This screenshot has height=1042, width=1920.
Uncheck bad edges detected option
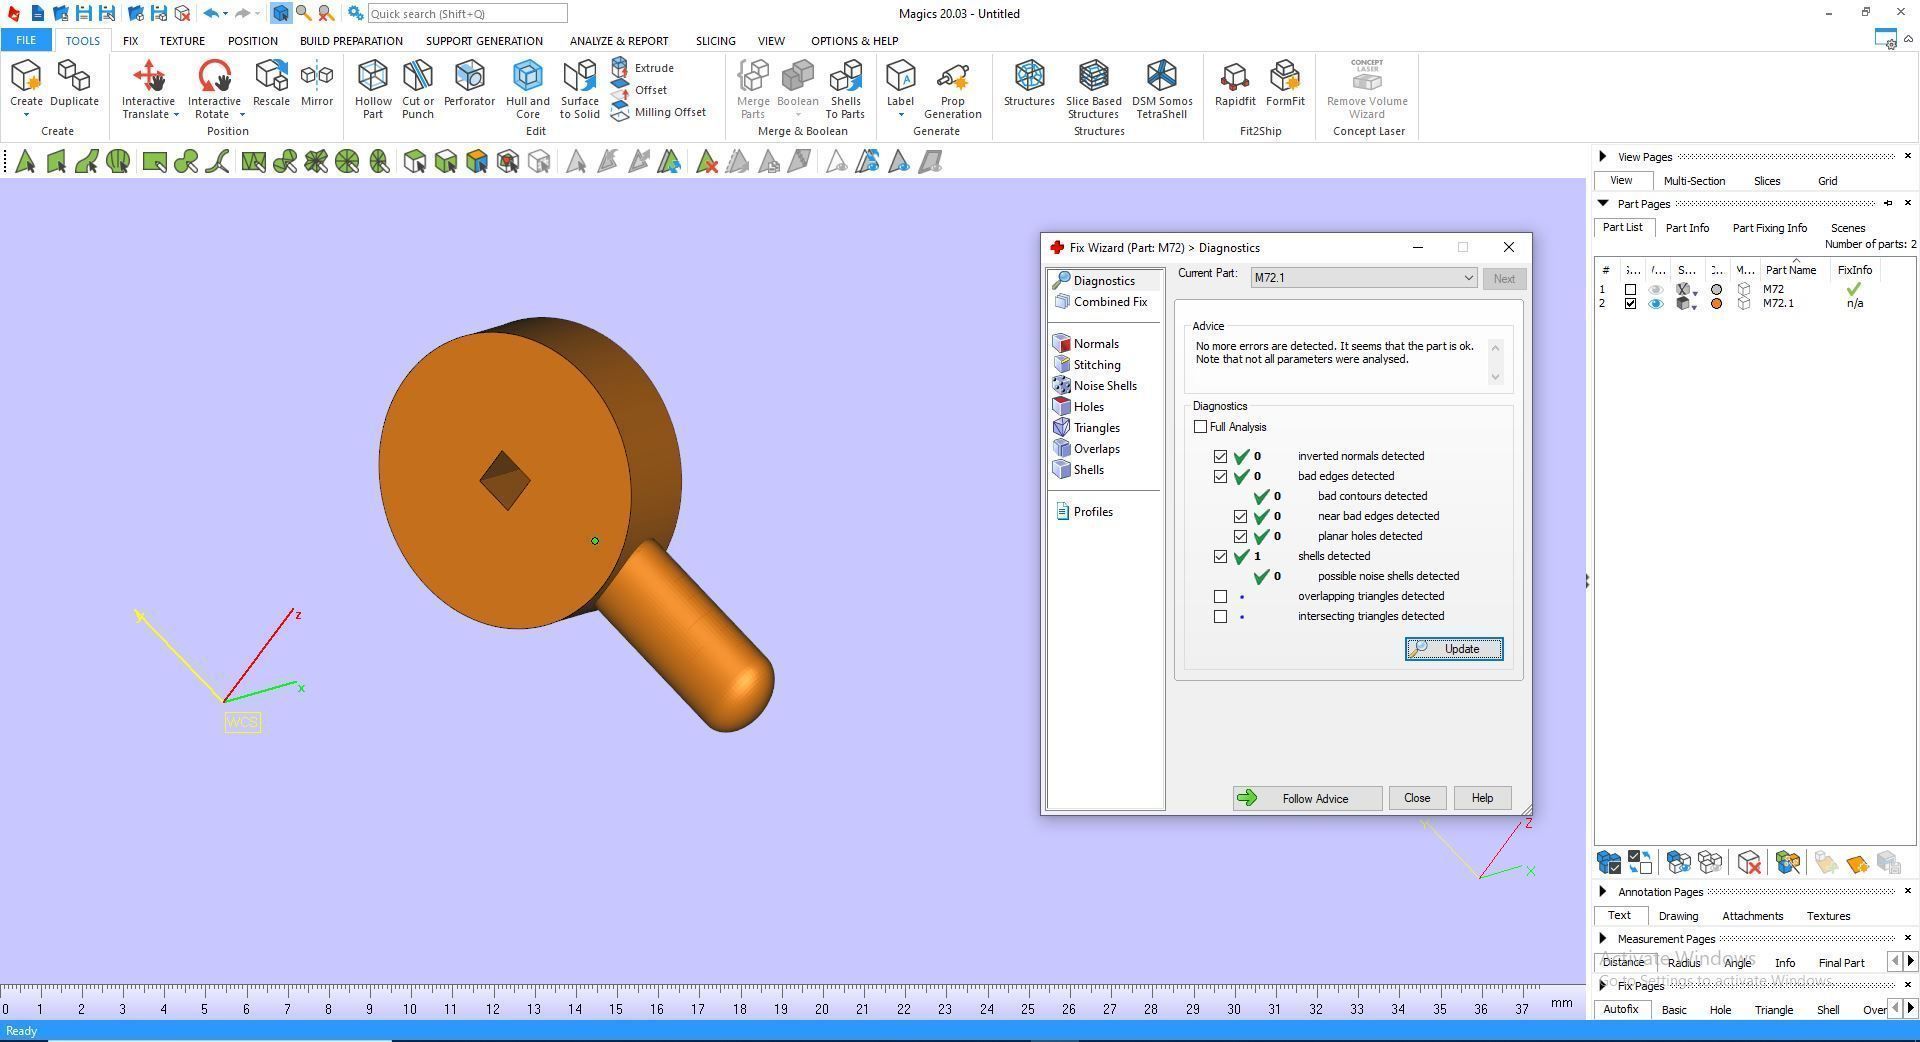[x=1220, y=476]
